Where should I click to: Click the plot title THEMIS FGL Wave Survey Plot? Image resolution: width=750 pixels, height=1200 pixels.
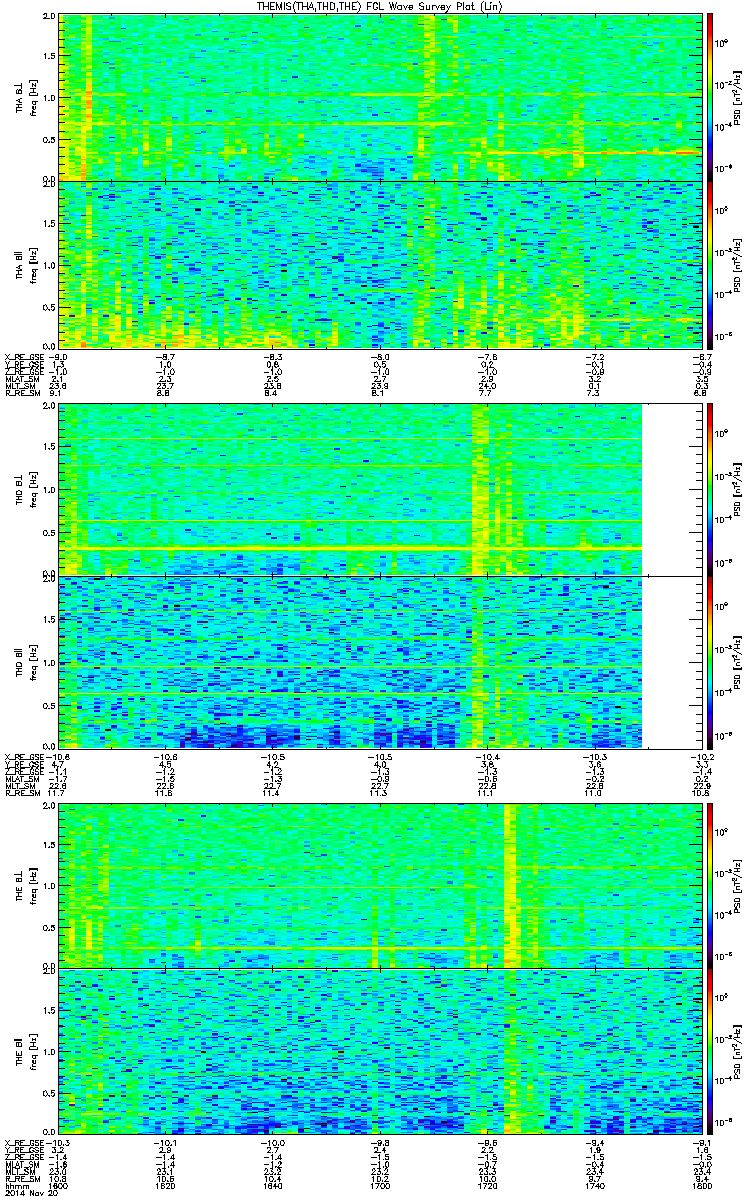pos(380,7)
